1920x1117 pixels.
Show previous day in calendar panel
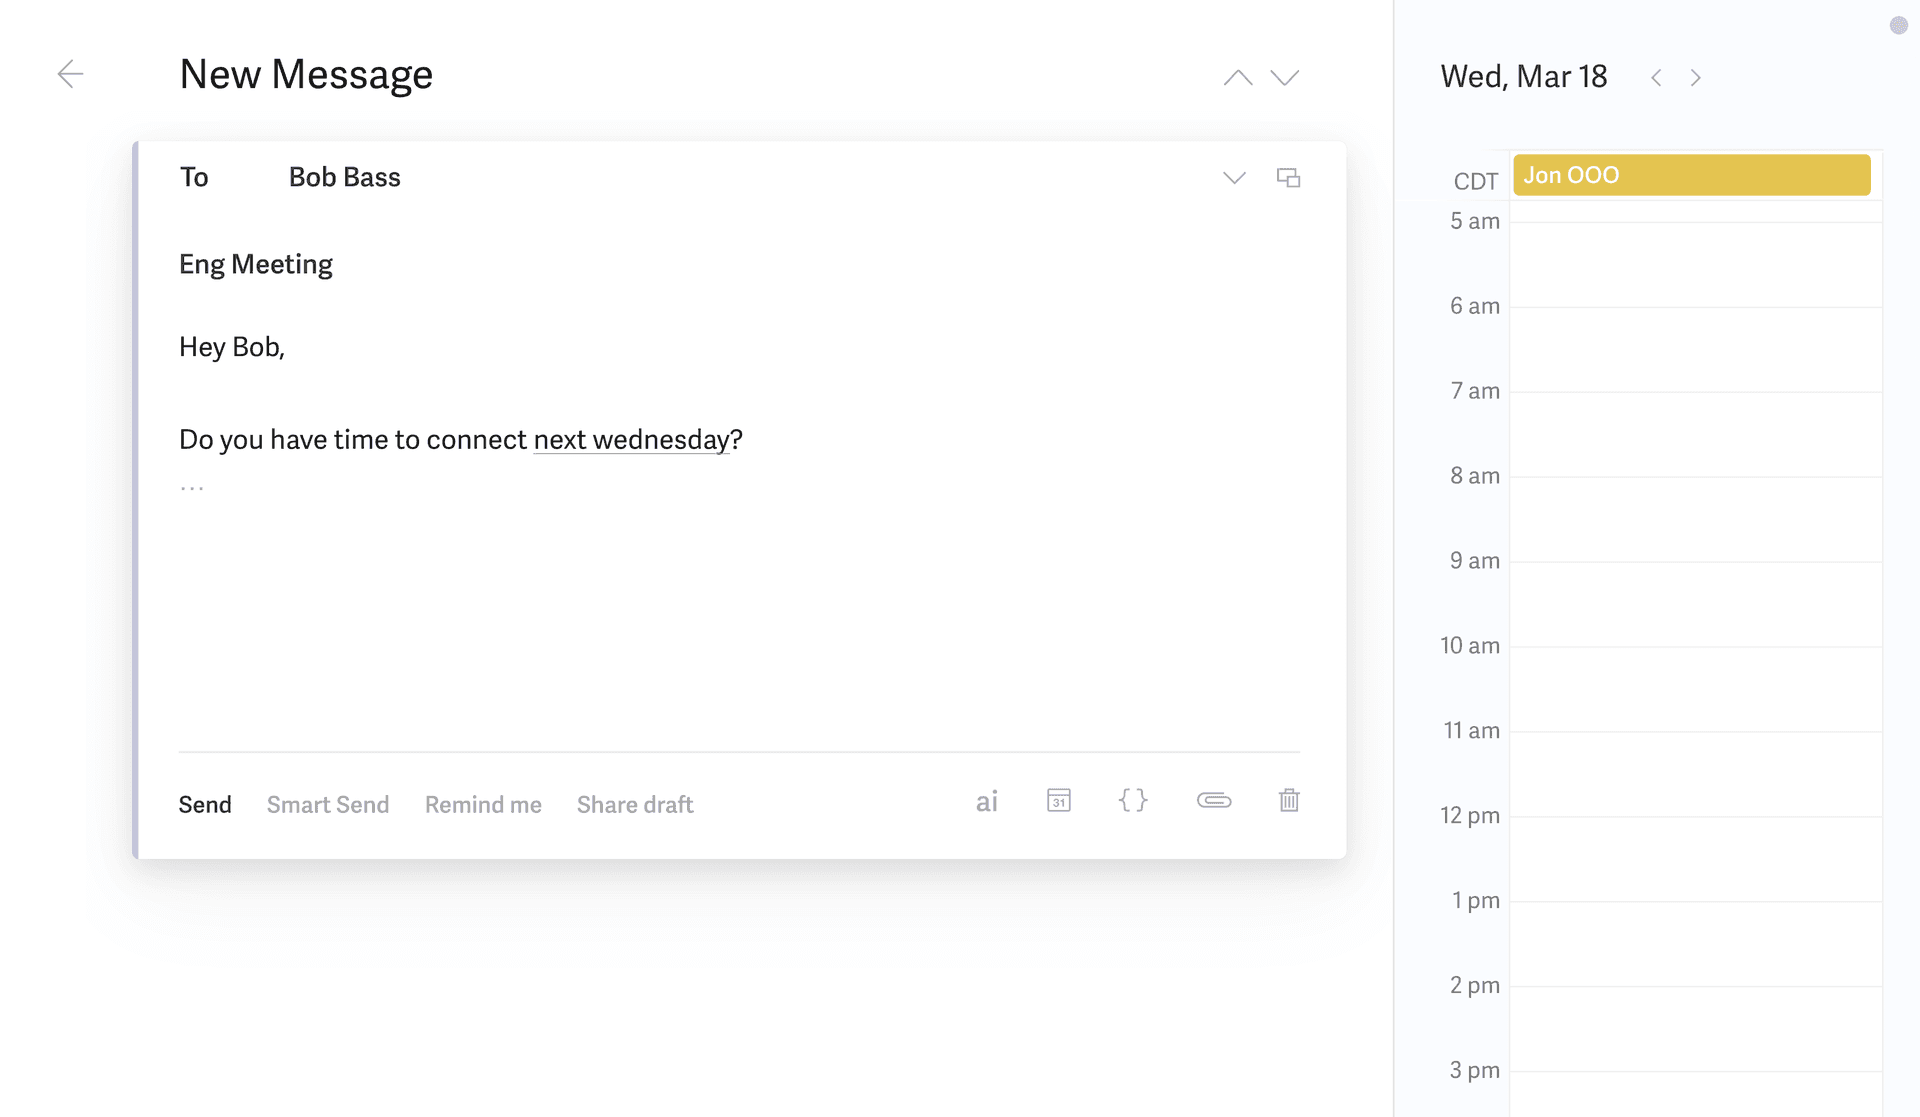(1656, 78)
